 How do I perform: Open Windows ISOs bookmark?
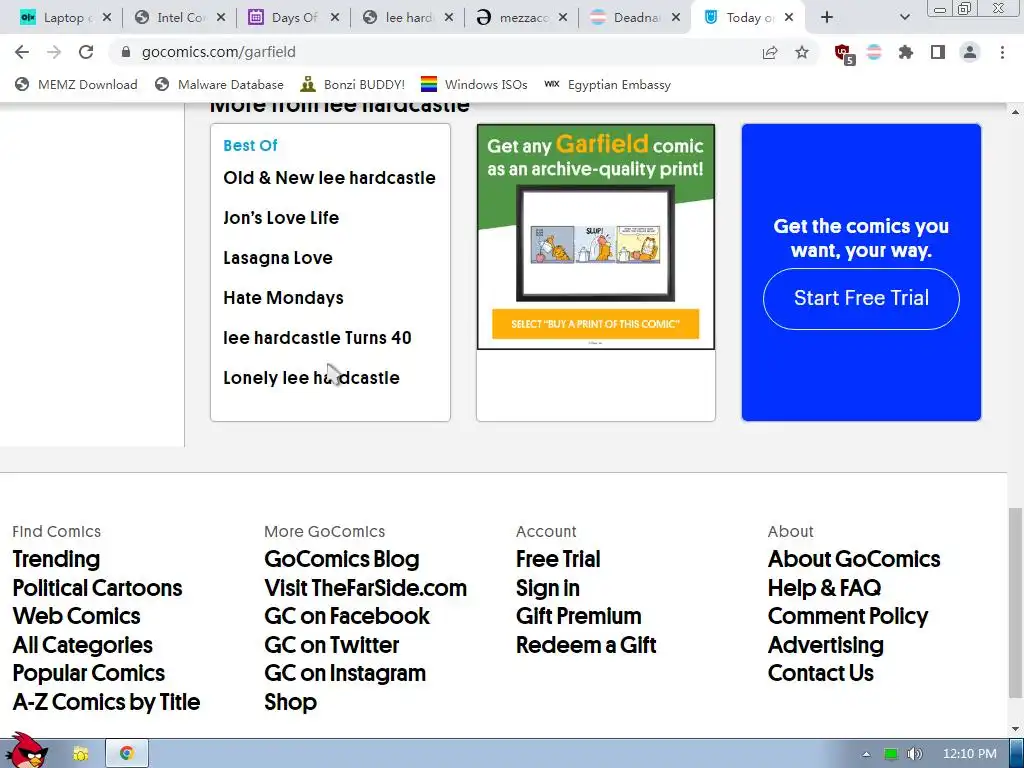(474, 84)
